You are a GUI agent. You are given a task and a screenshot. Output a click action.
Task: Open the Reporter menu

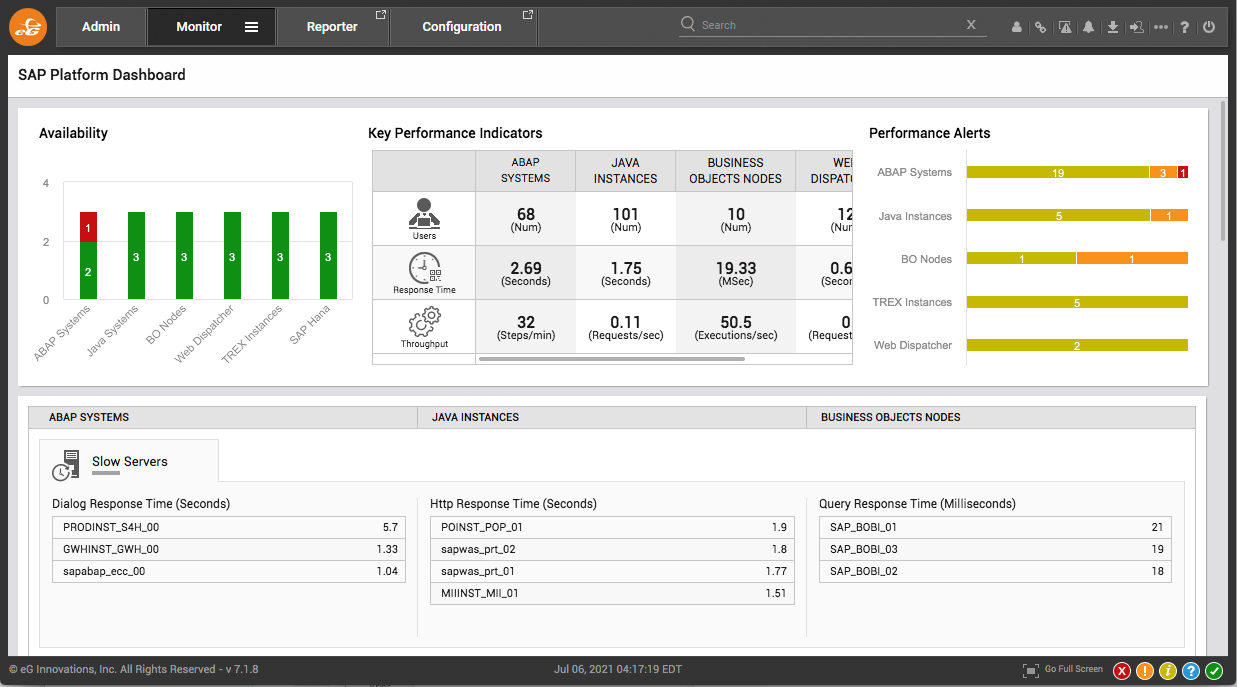tap(332, 27)
